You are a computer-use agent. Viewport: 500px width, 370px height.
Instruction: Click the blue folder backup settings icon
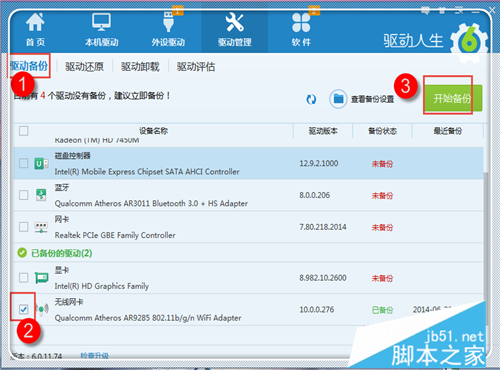(x=338, y=99)
